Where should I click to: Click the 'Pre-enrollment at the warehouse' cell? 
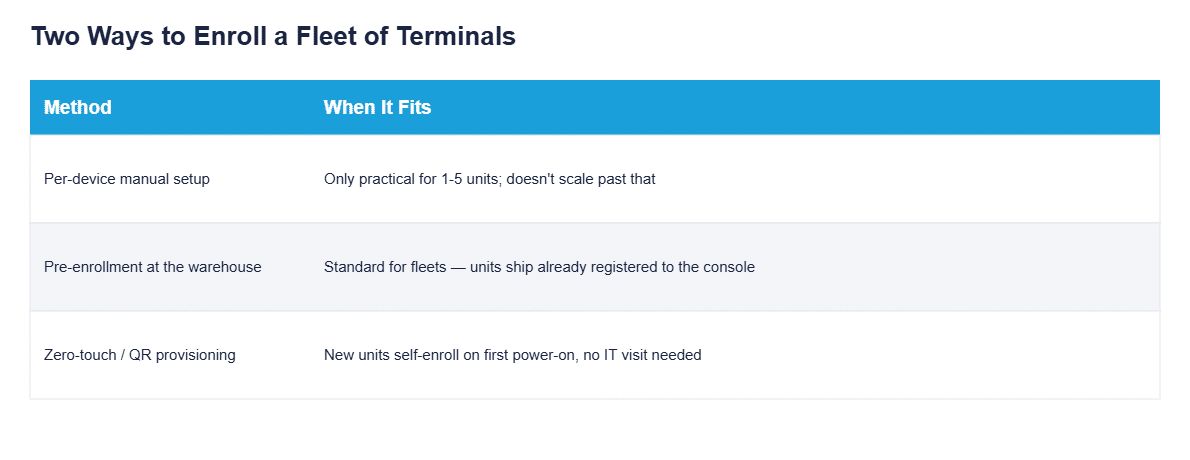click(153, 267)
